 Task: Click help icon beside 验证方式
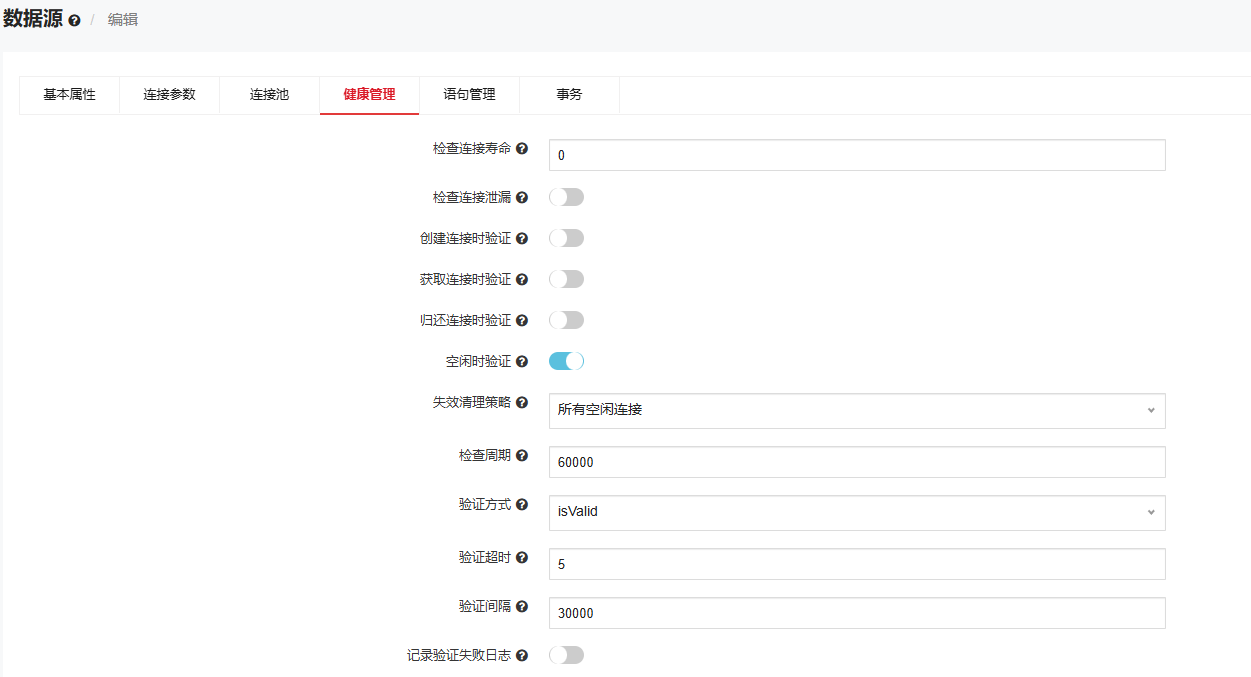522,505
